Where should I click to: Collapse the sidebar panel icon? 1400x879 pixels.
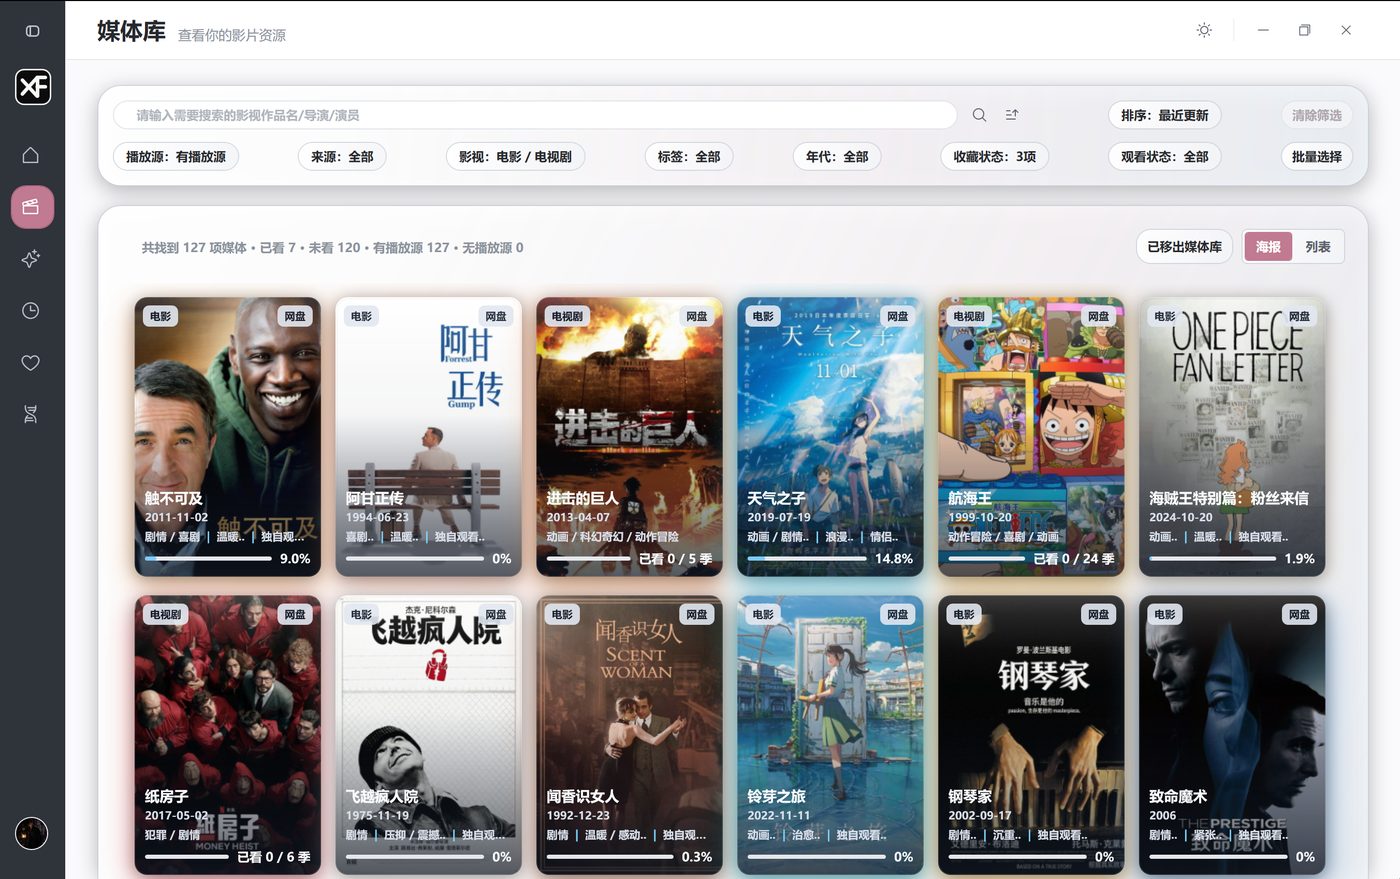pos(32,31)
